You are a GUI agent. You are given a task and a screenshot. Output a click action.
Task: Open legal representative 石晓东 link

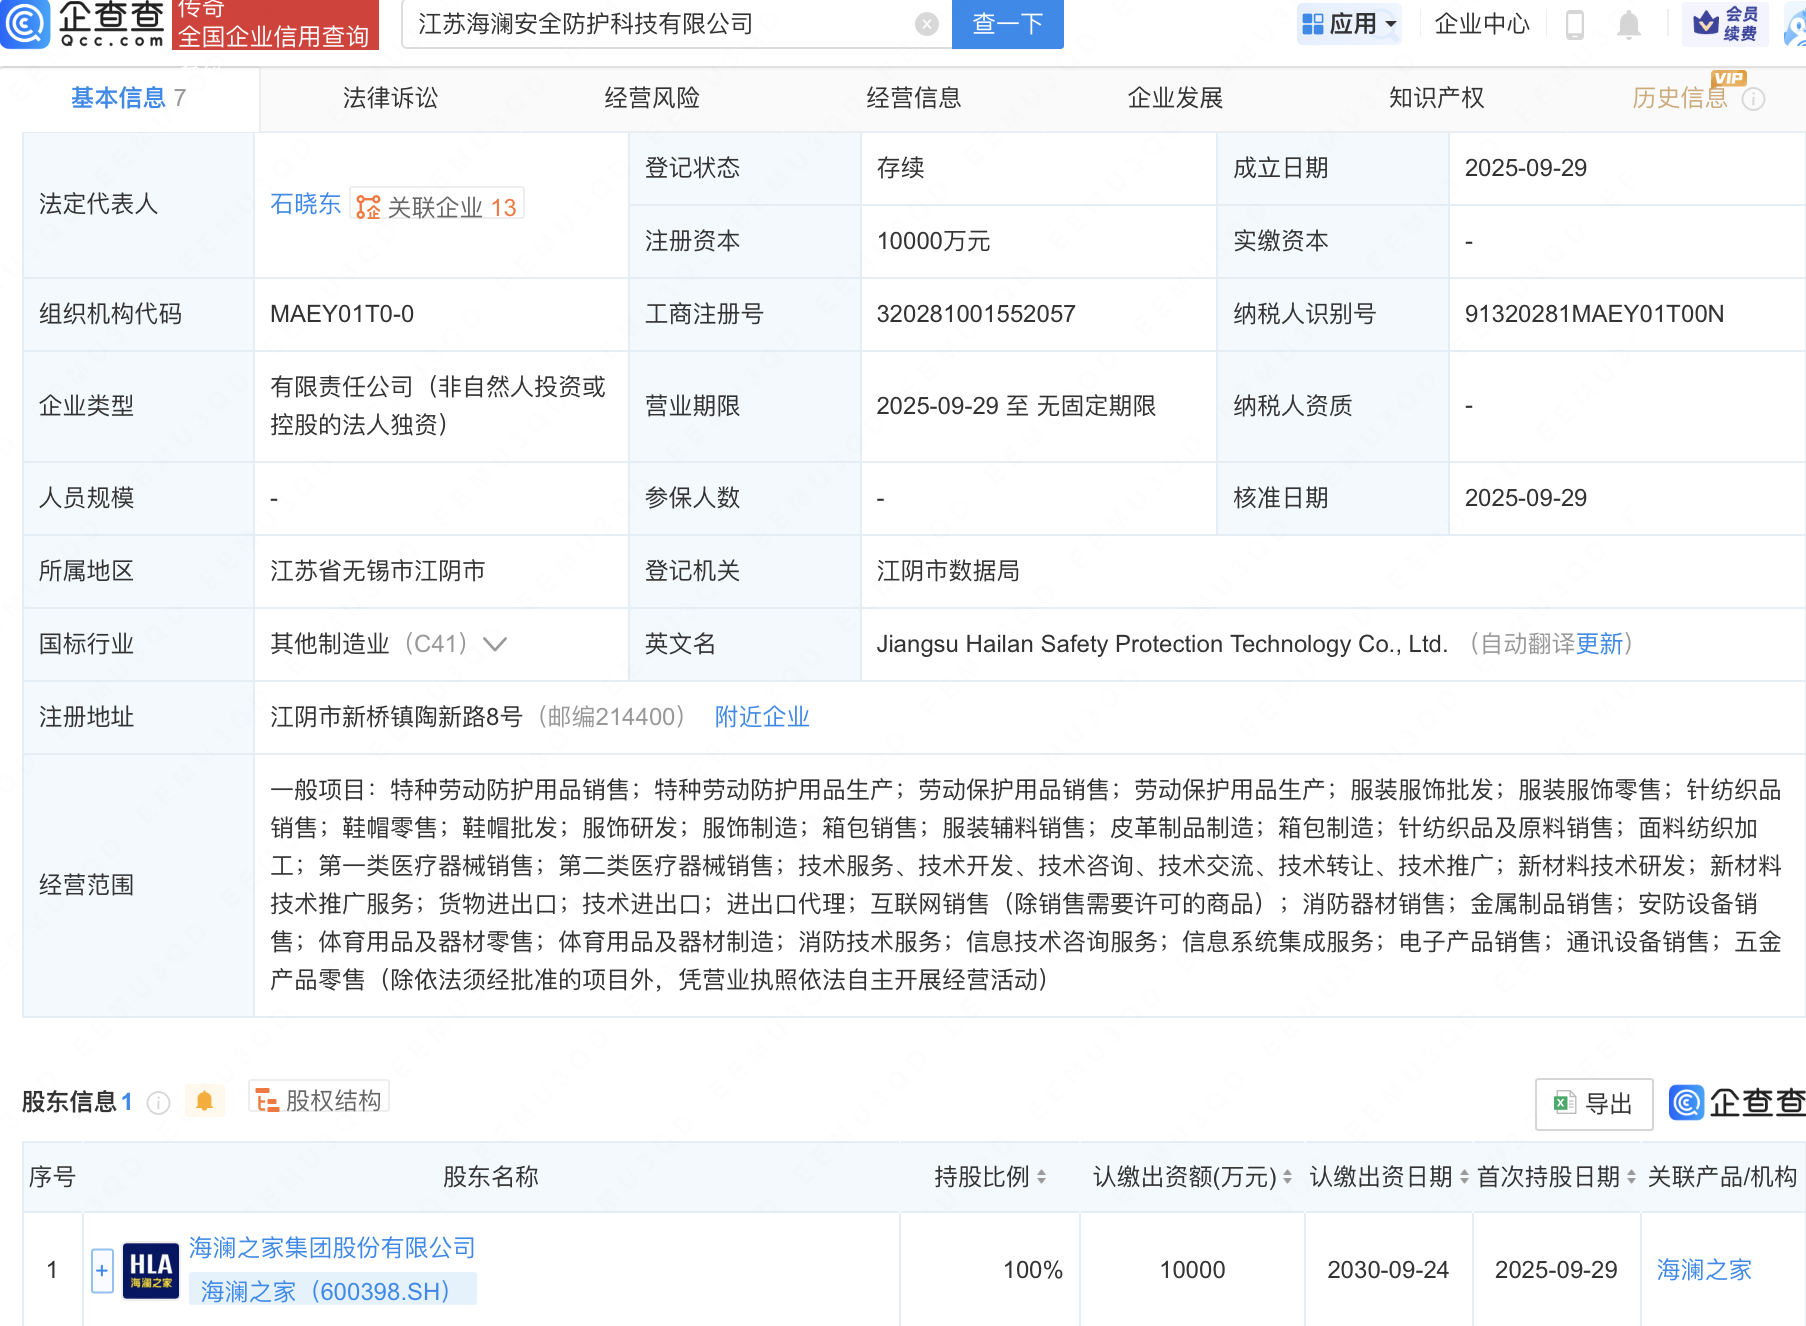[305, 204]
